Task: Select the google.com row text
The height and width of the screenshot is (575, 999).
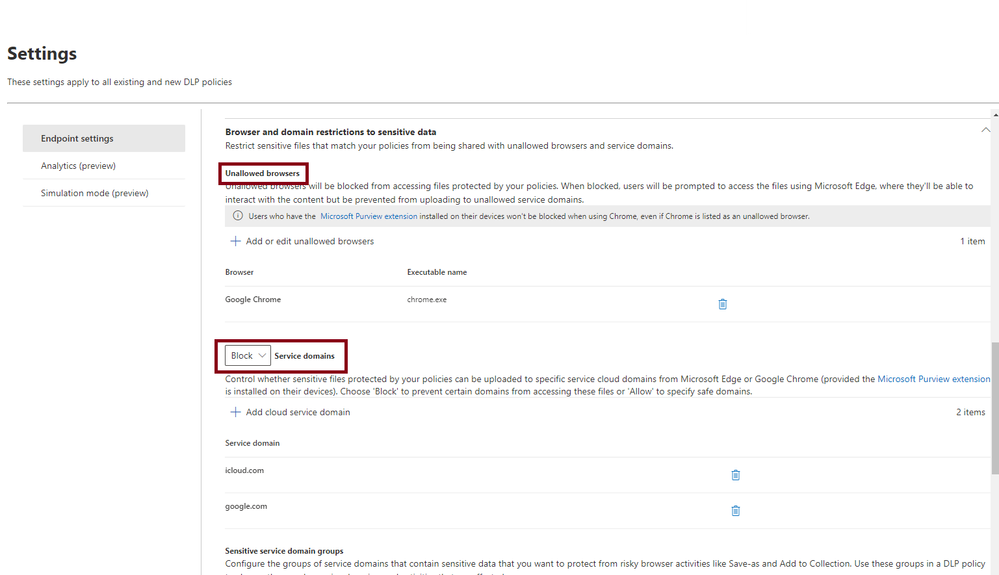Action: (x=246, y=506)
